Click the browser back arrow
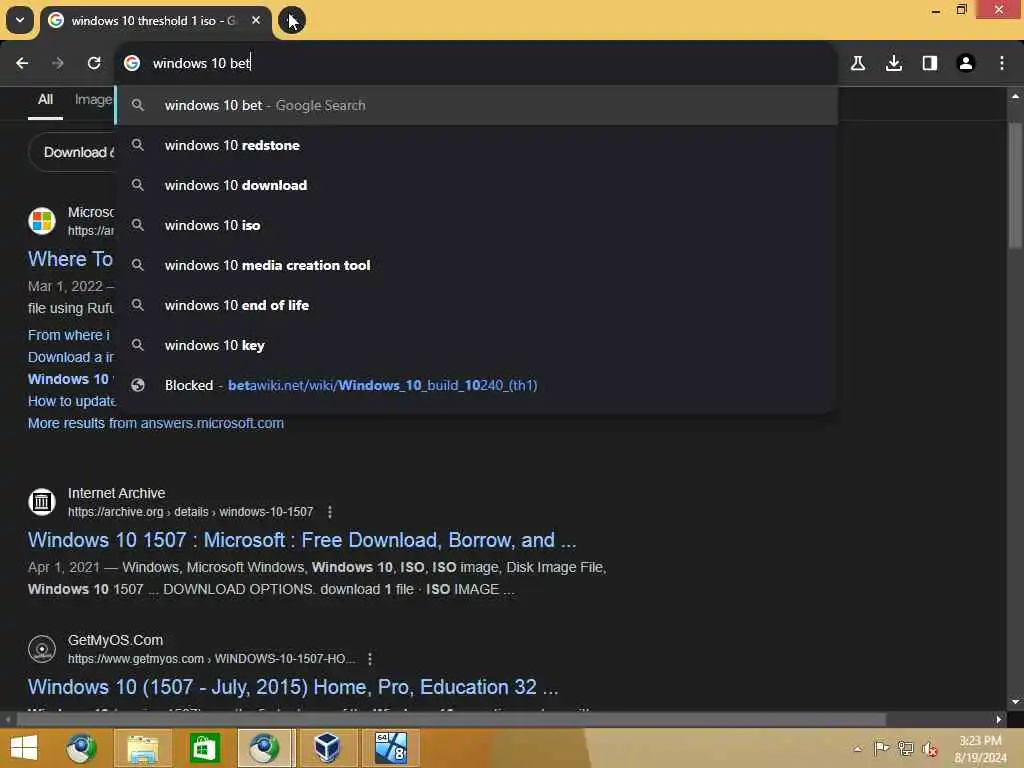Image resolution: width=1024 pixels, height=768 pixels. [x=22, y=63]
